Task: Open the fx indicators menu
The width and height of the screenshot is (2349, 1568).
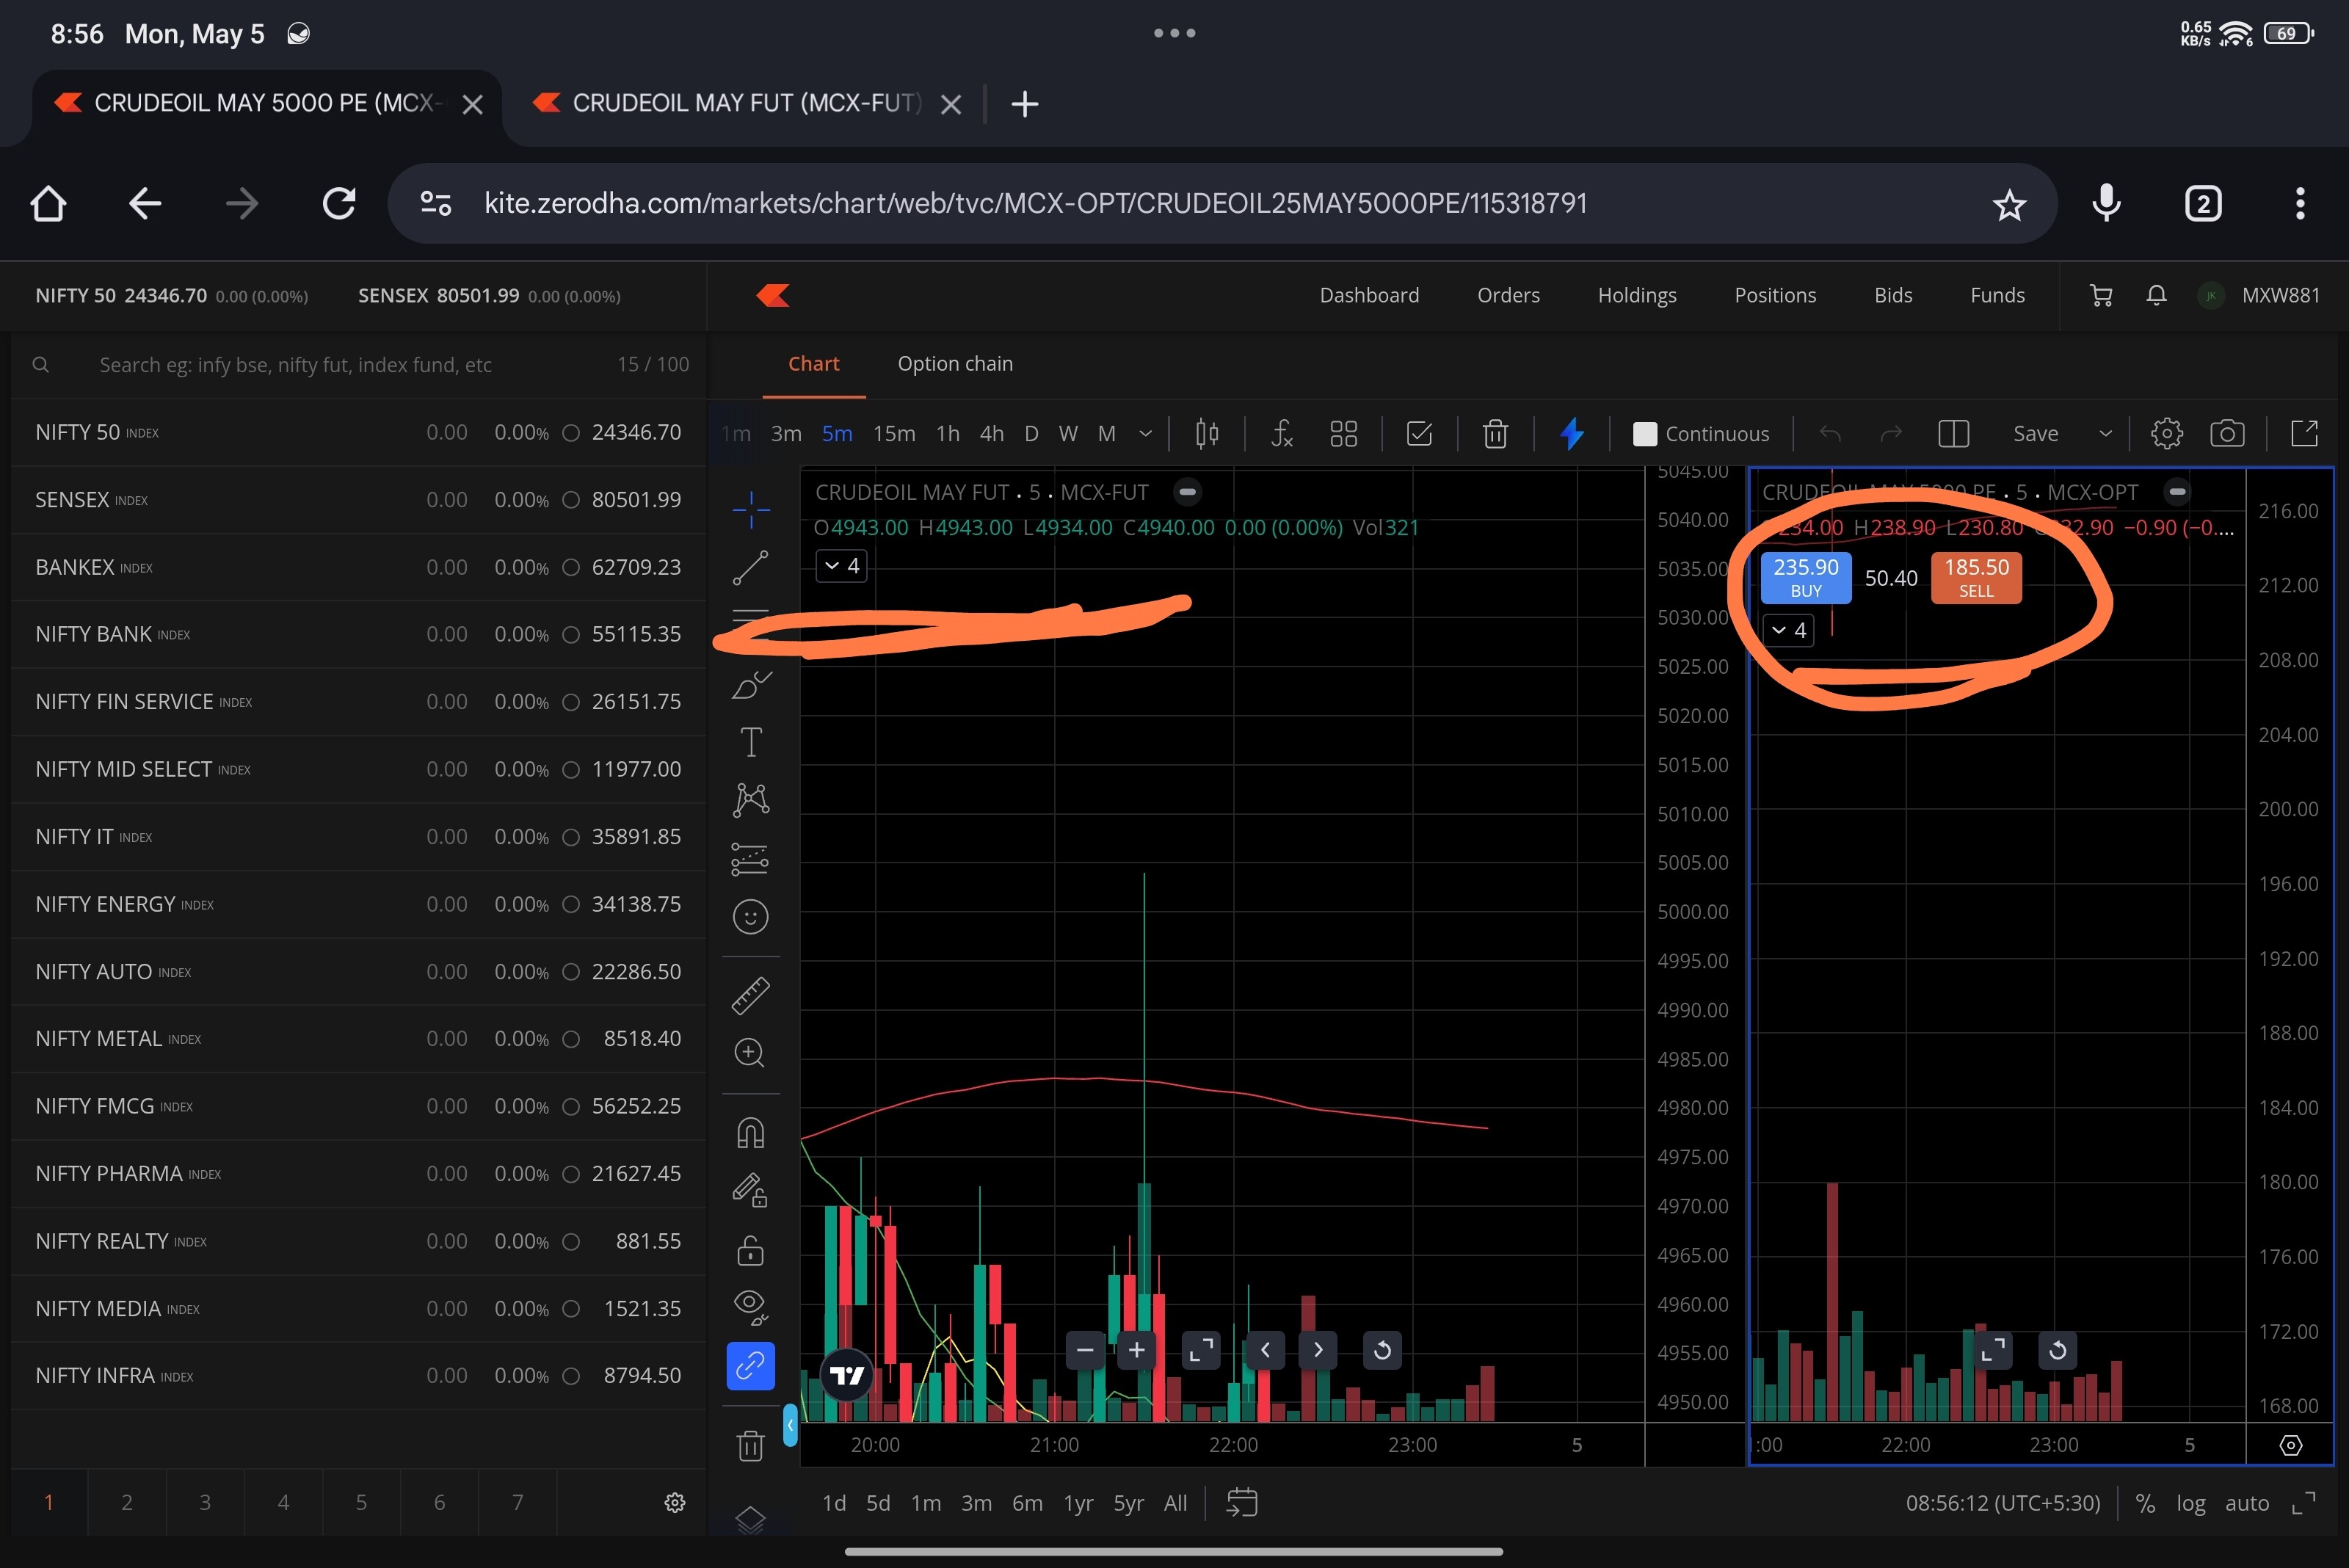Action: 1281,433
